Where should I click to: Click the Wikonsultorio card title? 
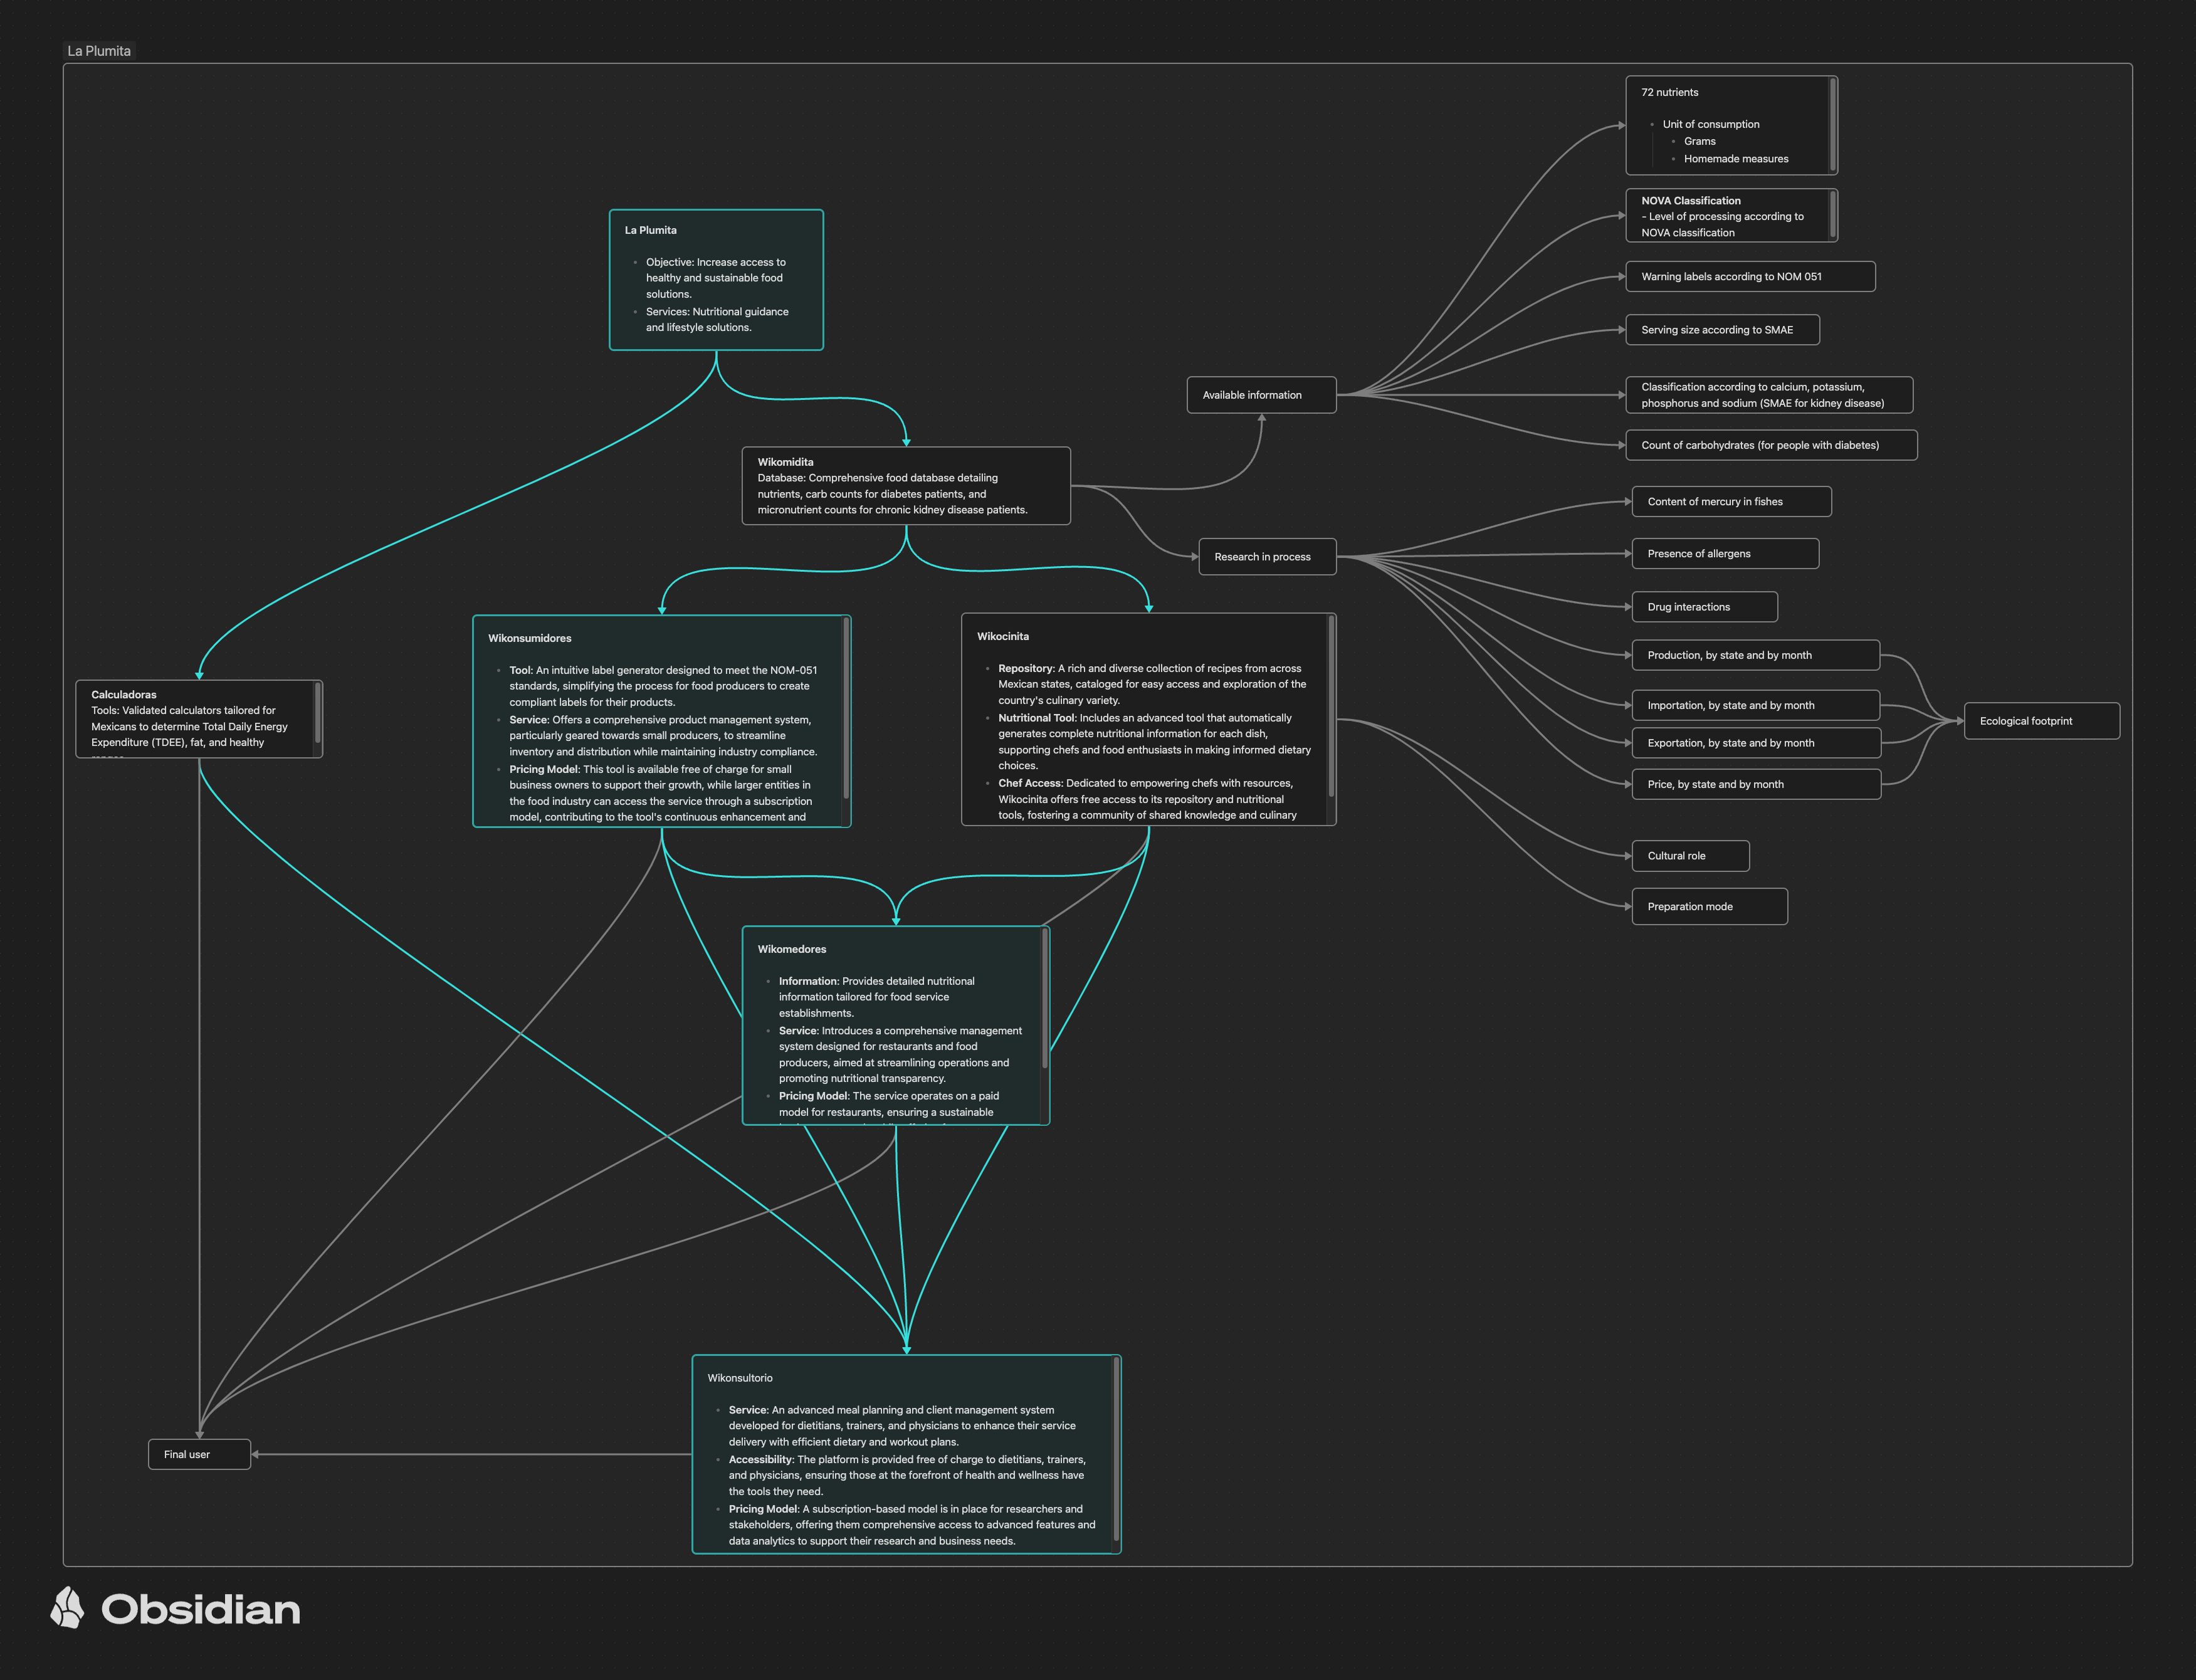pyautogui.click(x=740, y=1378)
